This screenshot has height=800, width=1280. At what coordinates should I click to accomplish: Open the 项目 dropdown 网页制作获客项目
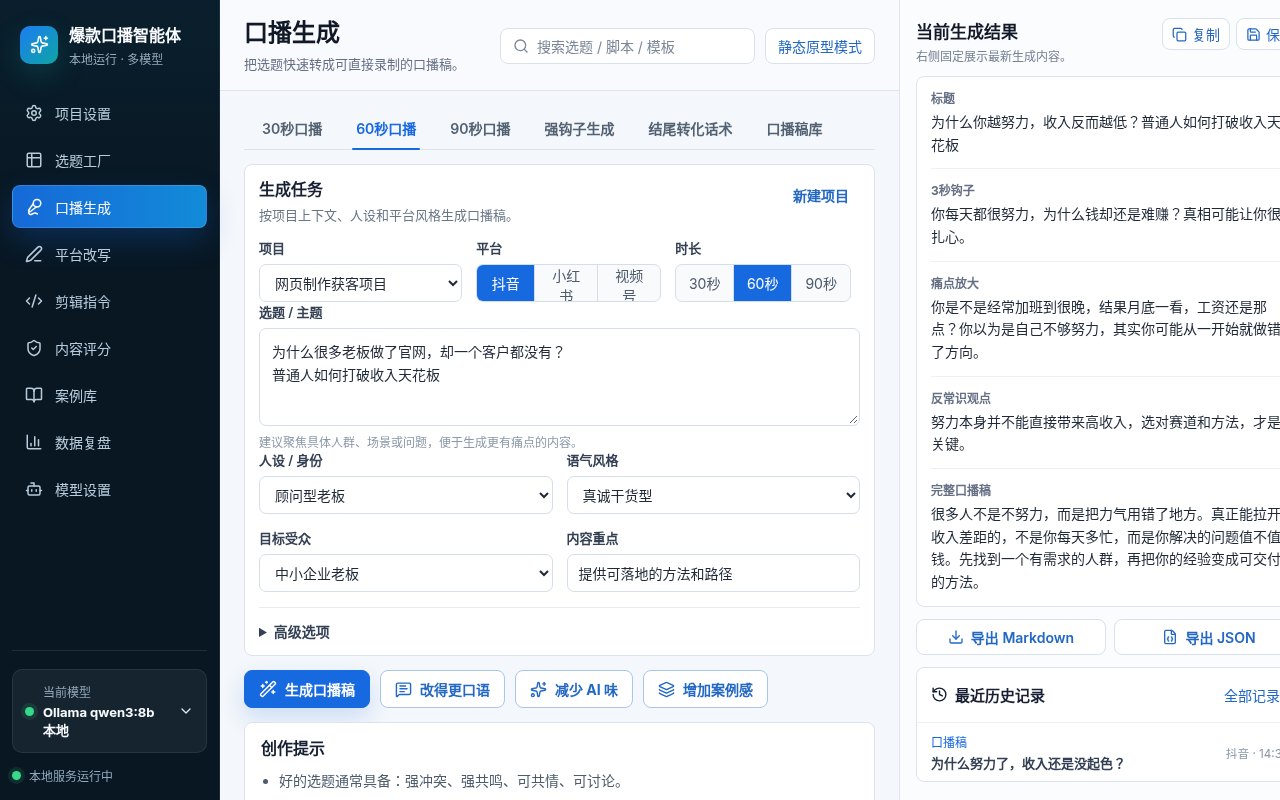360,283
